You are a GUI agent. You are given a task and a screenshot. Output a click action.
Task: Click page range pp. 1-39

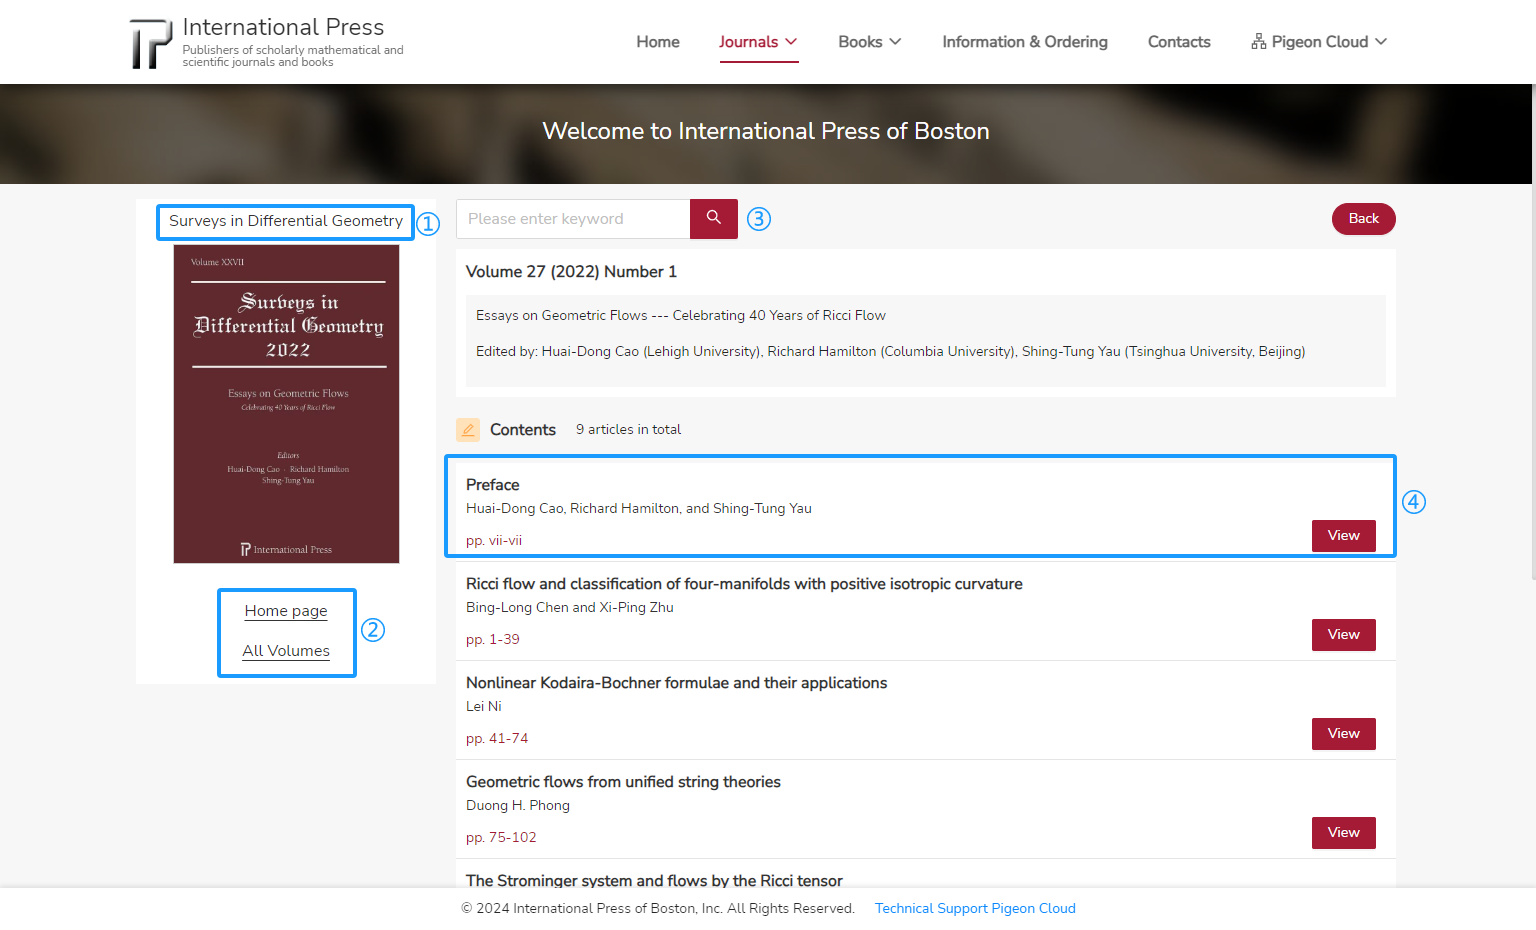click(x=493, y=640)
